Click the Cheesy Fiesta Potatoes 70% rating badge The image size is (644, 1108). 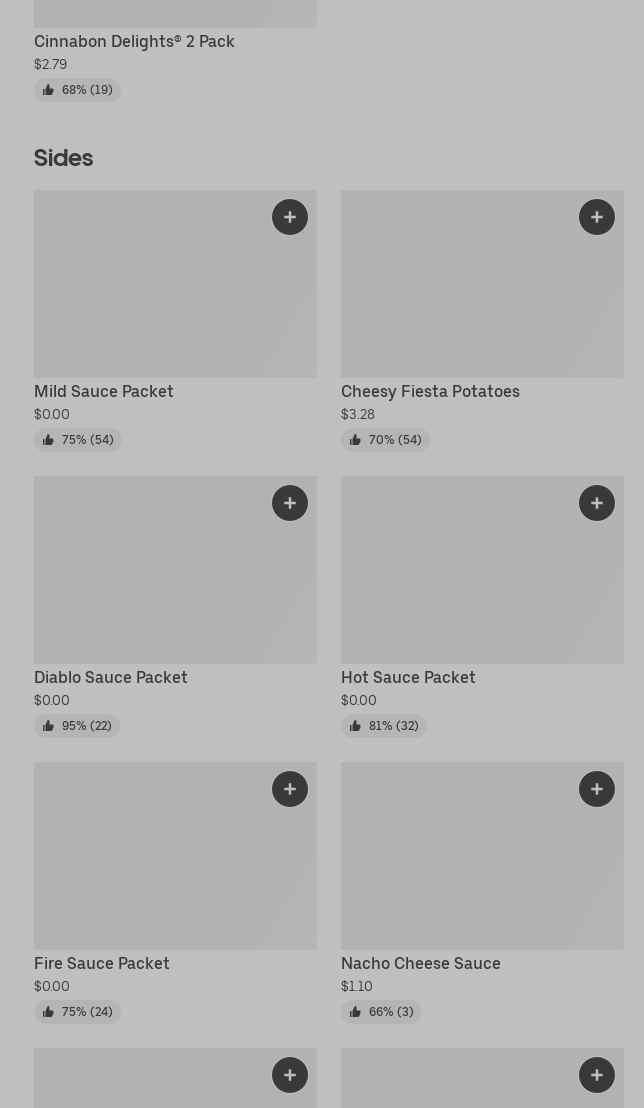point(385,440)
